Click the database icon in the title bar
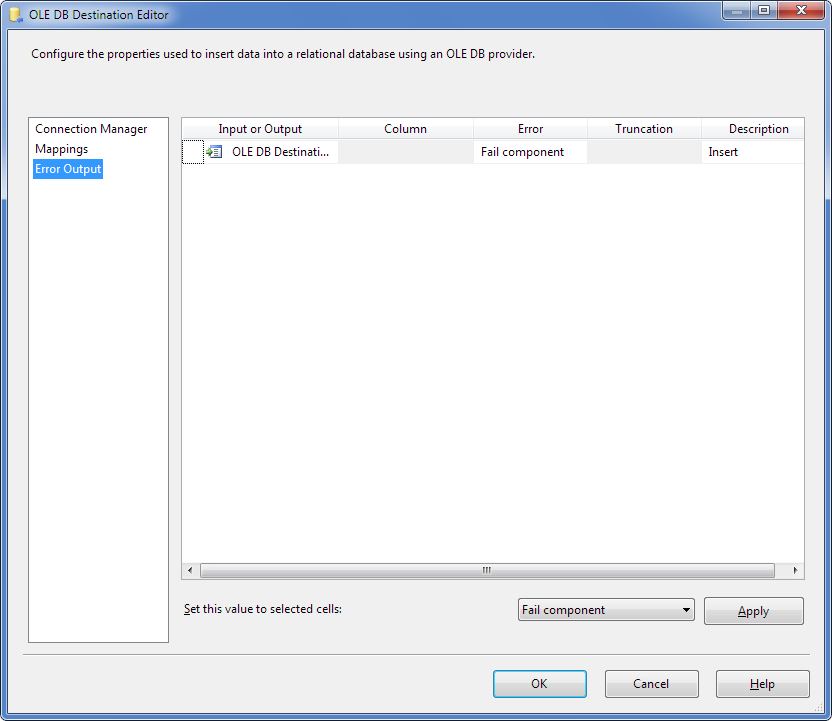Viewport: 832px width, 721px height. 16,15
